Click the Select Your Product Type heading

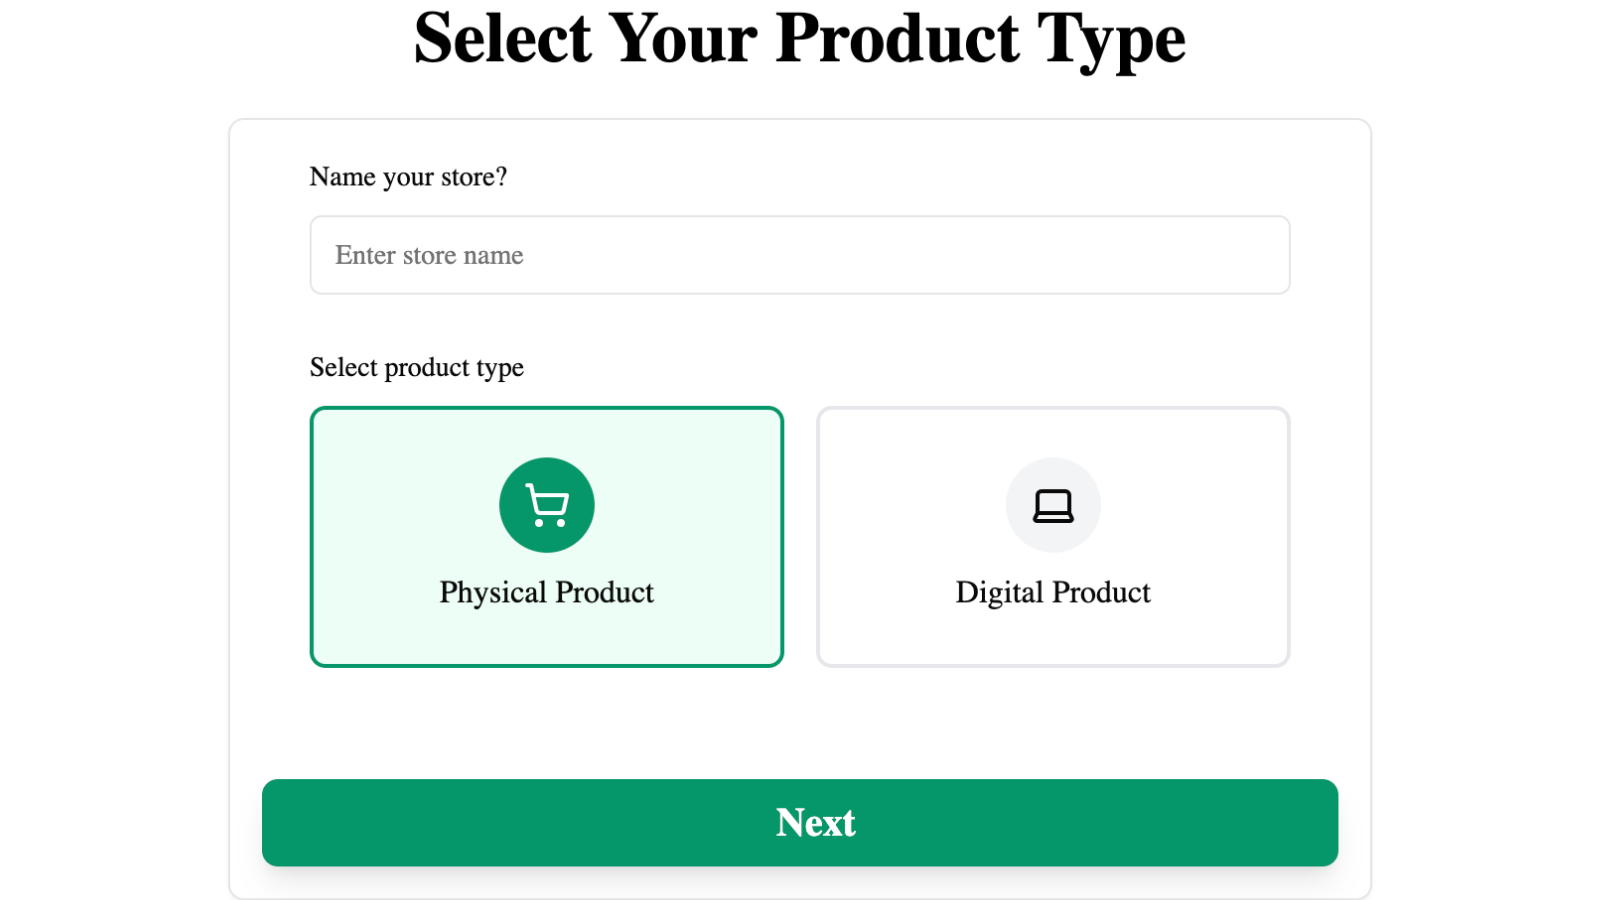pyautogui.click(x=800, y=38)
